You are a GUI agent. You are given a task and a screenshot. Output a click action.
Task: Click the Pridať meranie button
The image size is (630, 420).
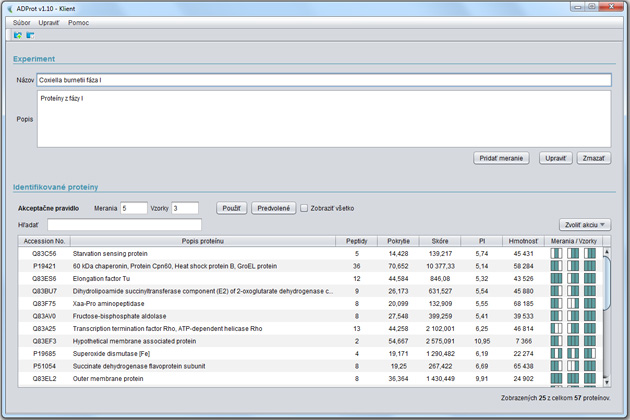point(501,158)
